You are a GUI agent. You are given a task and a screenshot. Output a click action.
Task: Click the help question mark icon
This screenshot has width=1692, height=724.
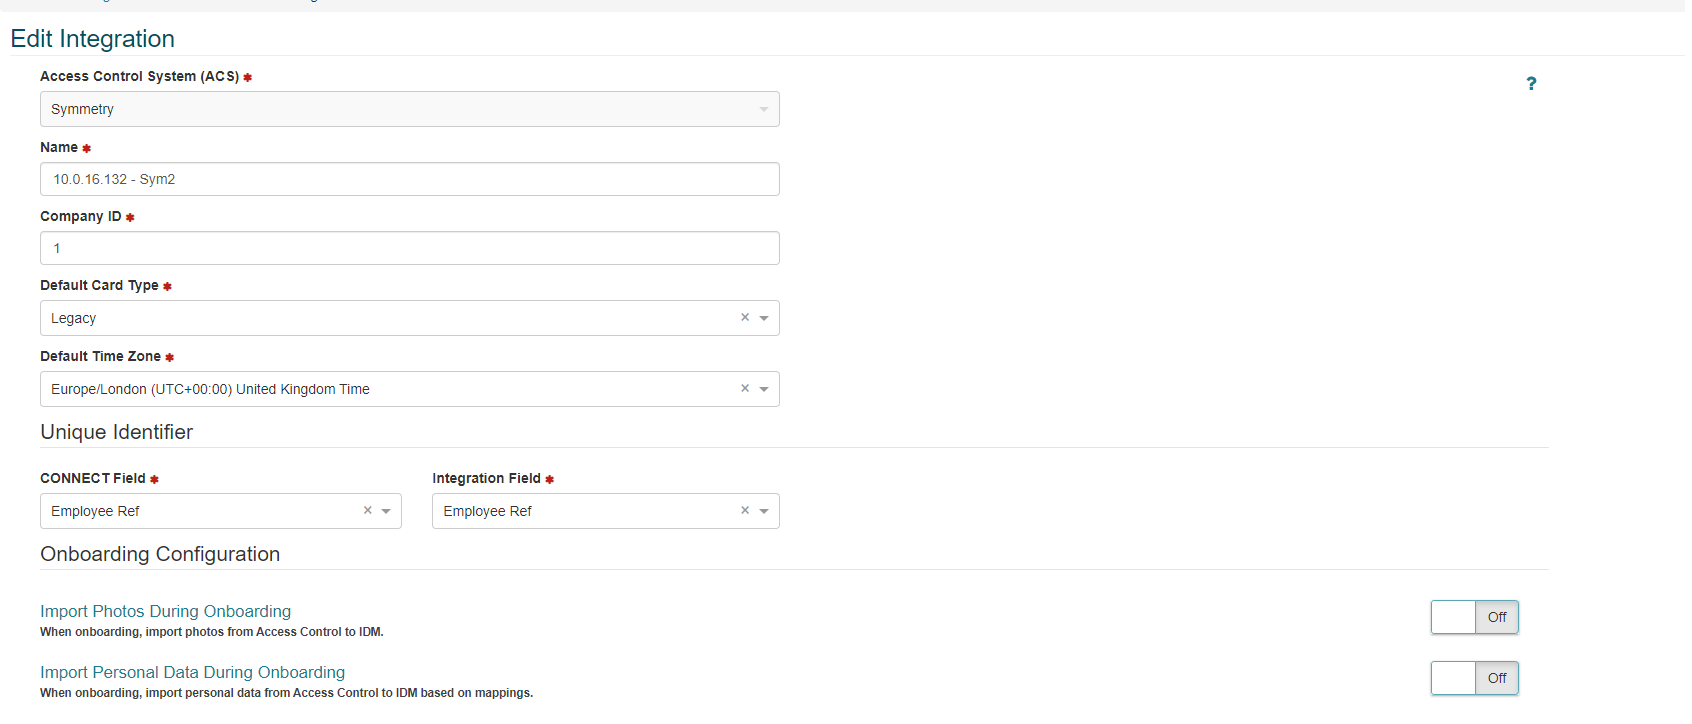[1531, 84]
